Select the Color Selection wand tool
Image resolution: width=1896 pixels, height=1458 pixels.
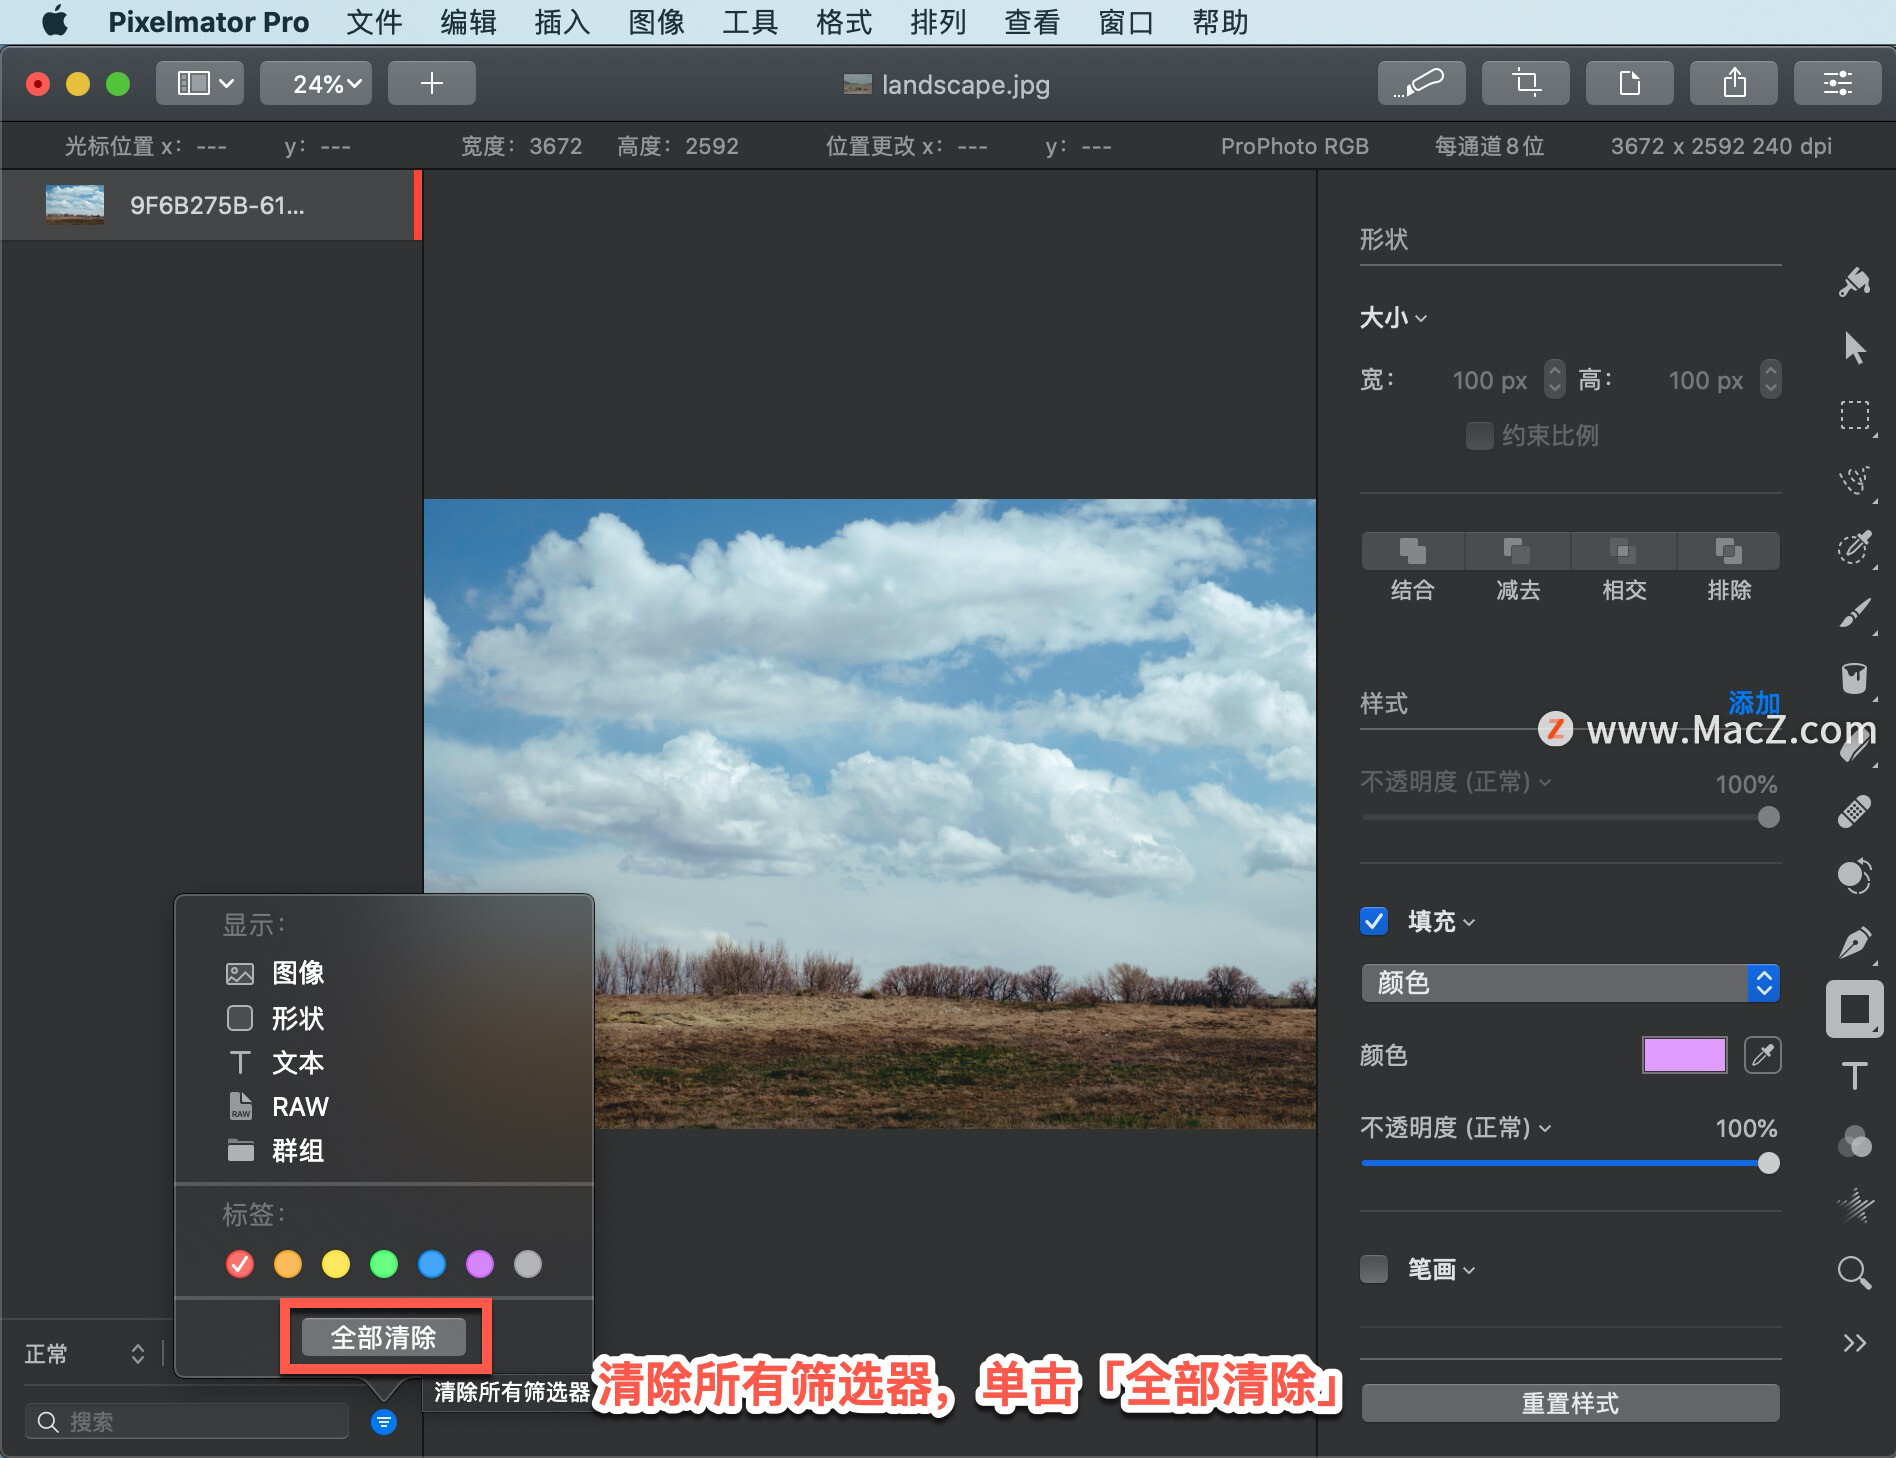tap(1855, 547)
